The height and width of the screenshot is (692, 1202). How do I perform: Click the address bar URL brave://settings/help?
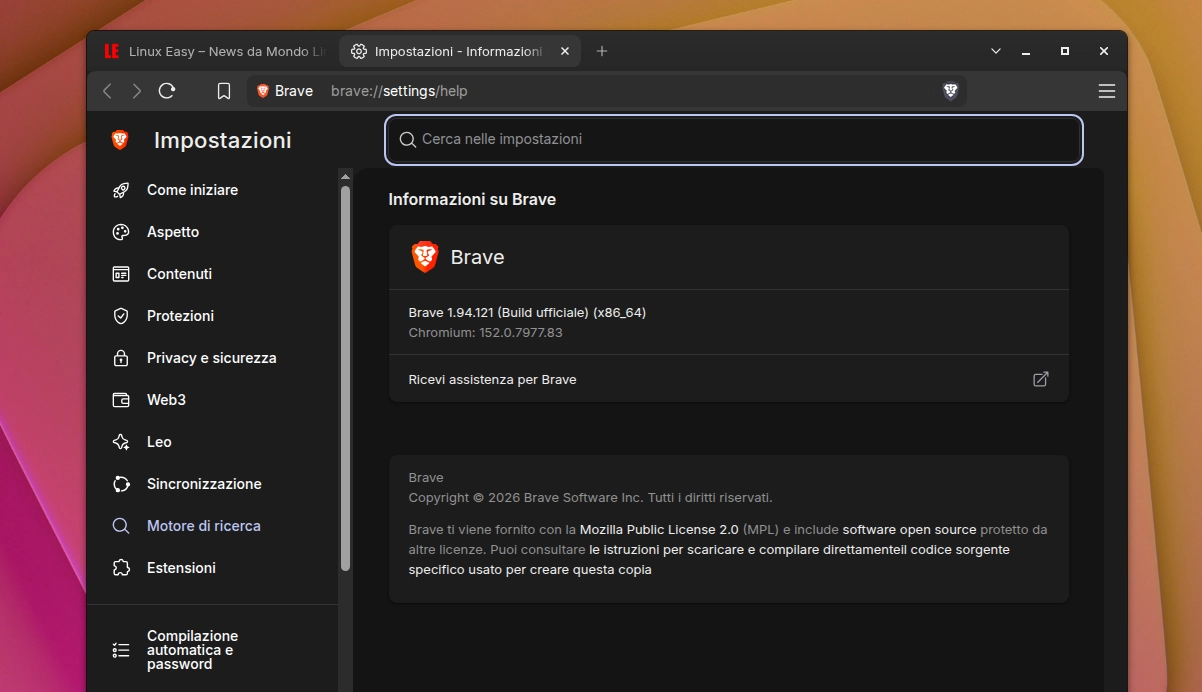coord(399,91)
